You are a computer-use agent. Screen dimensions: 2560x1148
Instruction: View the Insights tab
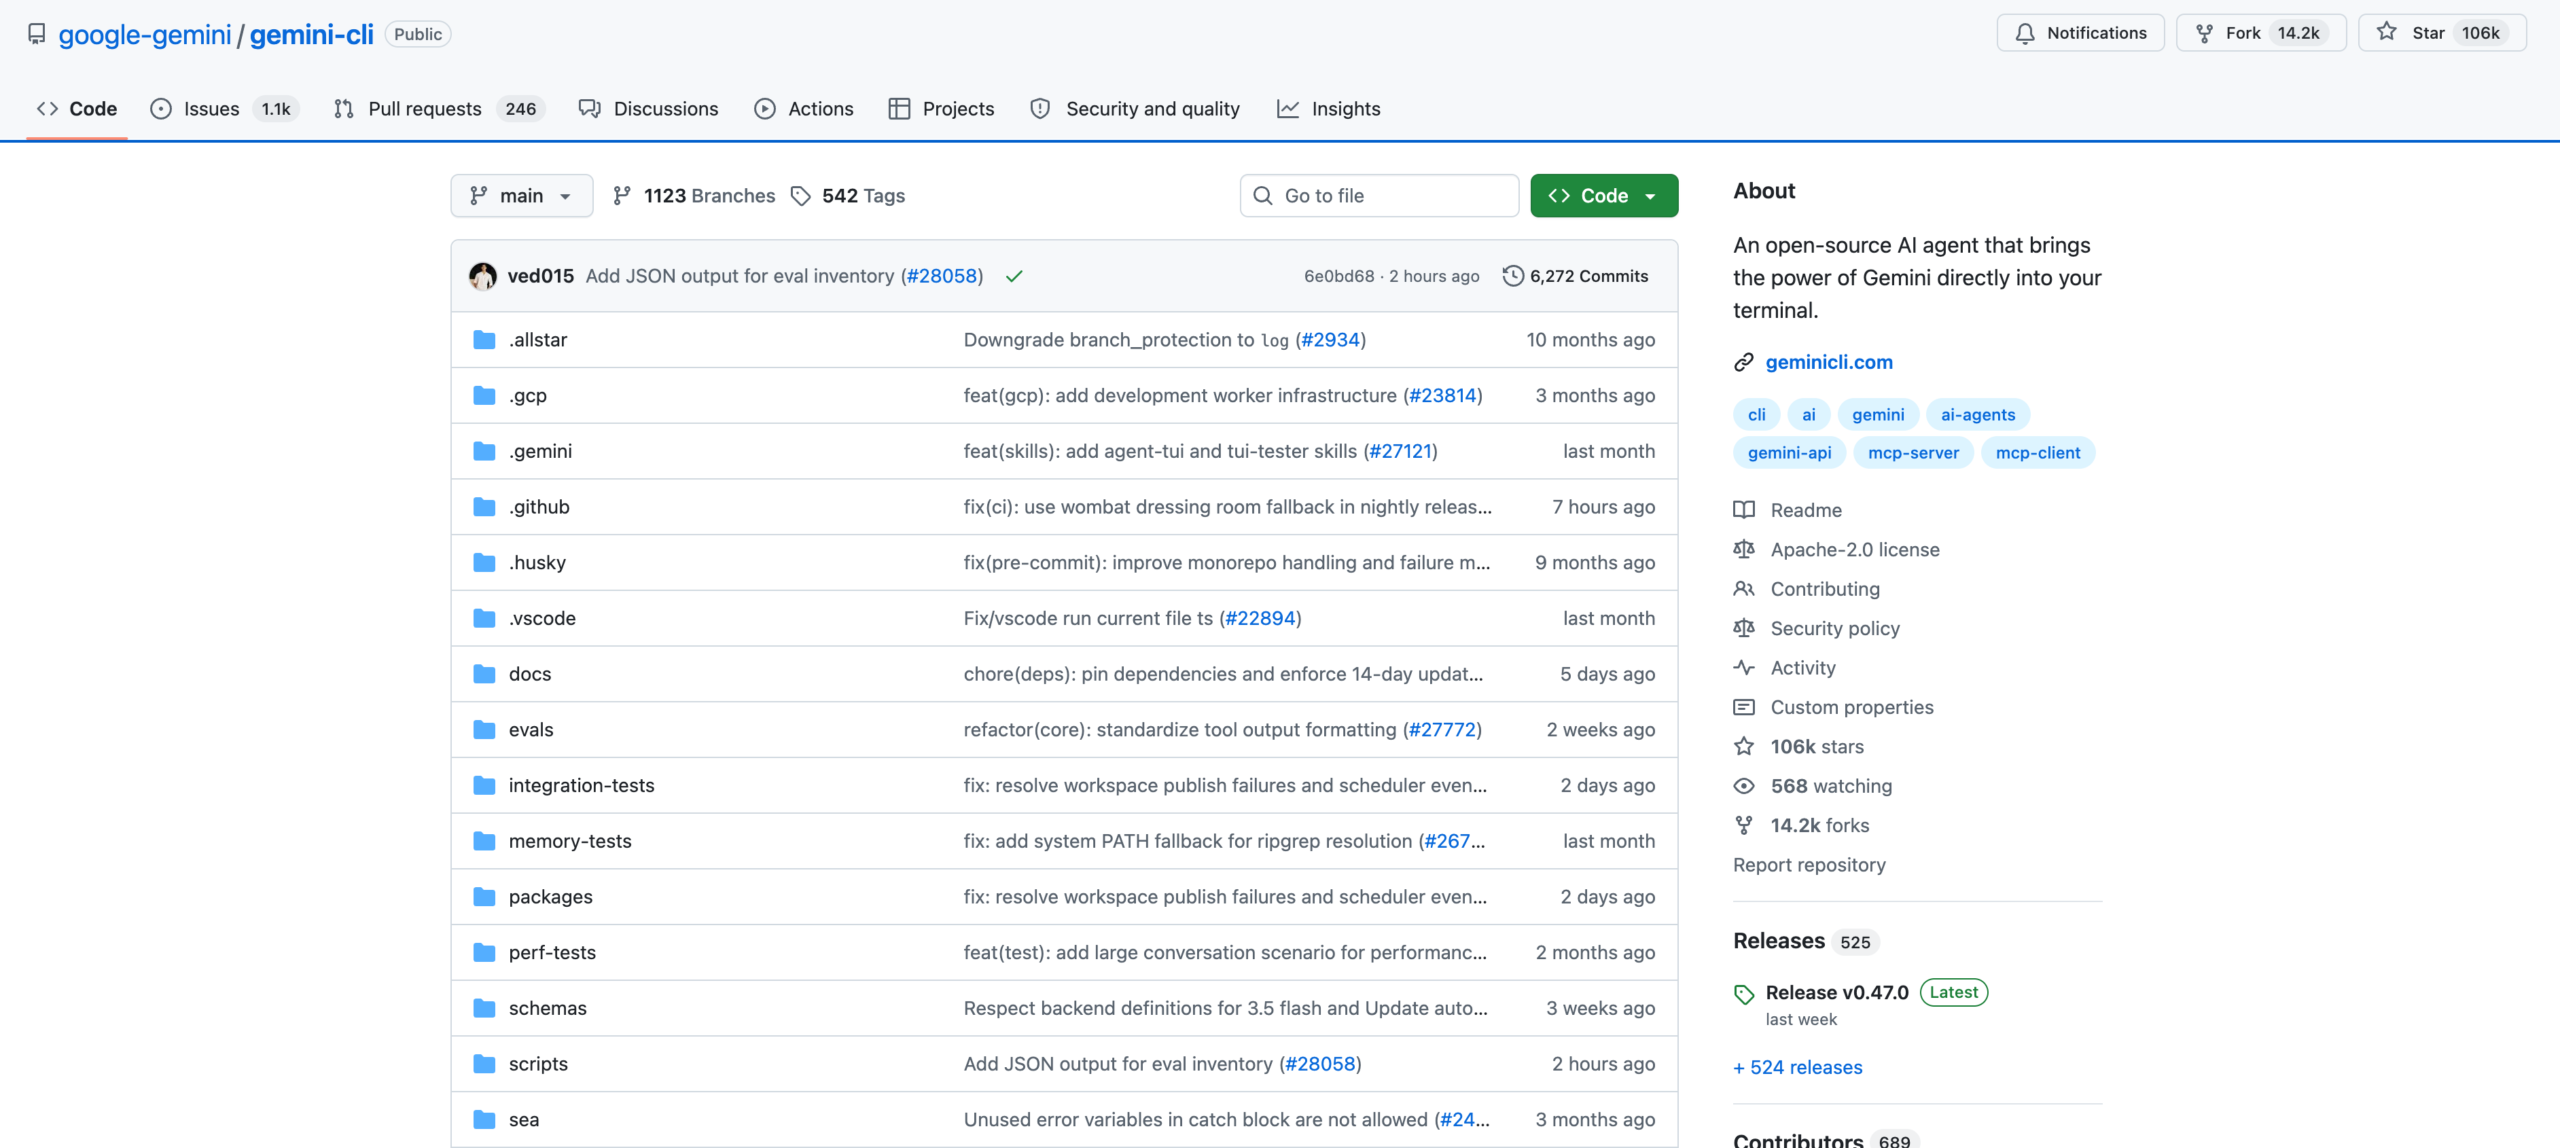click(x=1329, y=109)
